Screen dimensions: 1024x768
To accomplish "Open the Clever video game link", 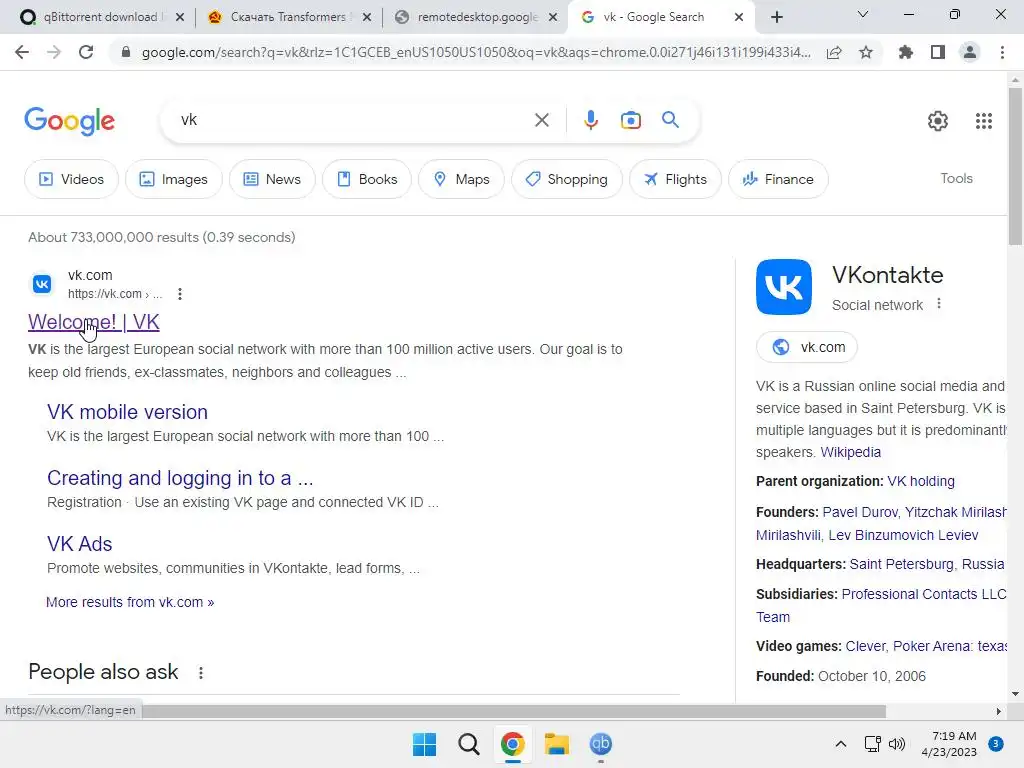I will [x=866, y=647].
